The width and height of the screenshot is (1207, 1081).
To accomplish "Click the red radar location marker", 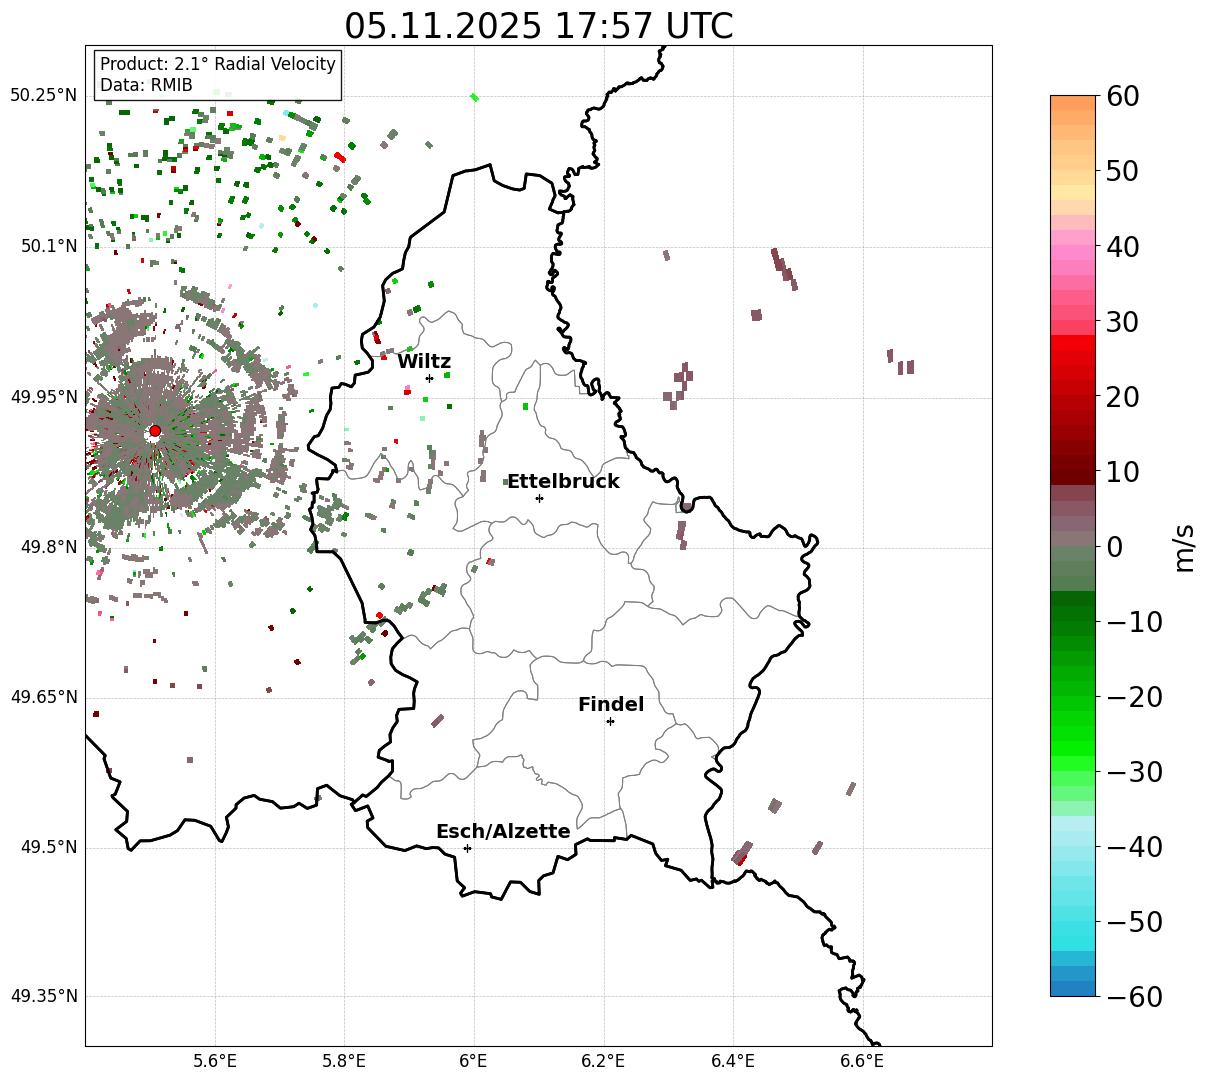I will point(155,431).
